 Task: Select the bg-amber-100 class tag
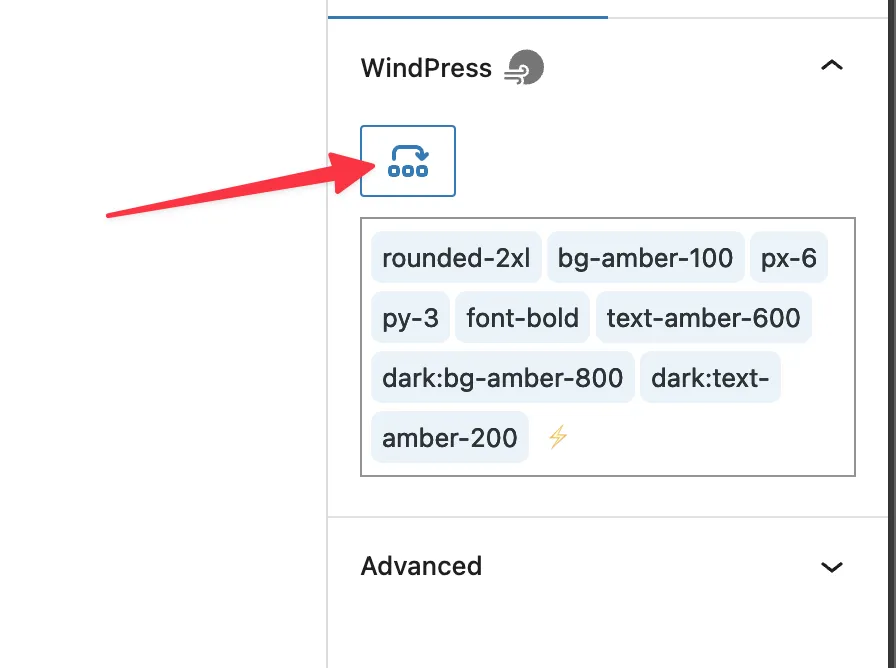(645, 259)
